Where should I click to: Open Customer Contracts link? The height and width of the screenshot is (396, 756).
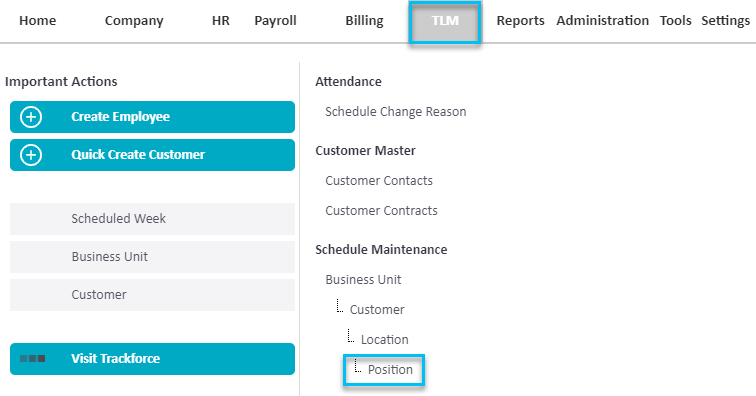coord(381,211)
